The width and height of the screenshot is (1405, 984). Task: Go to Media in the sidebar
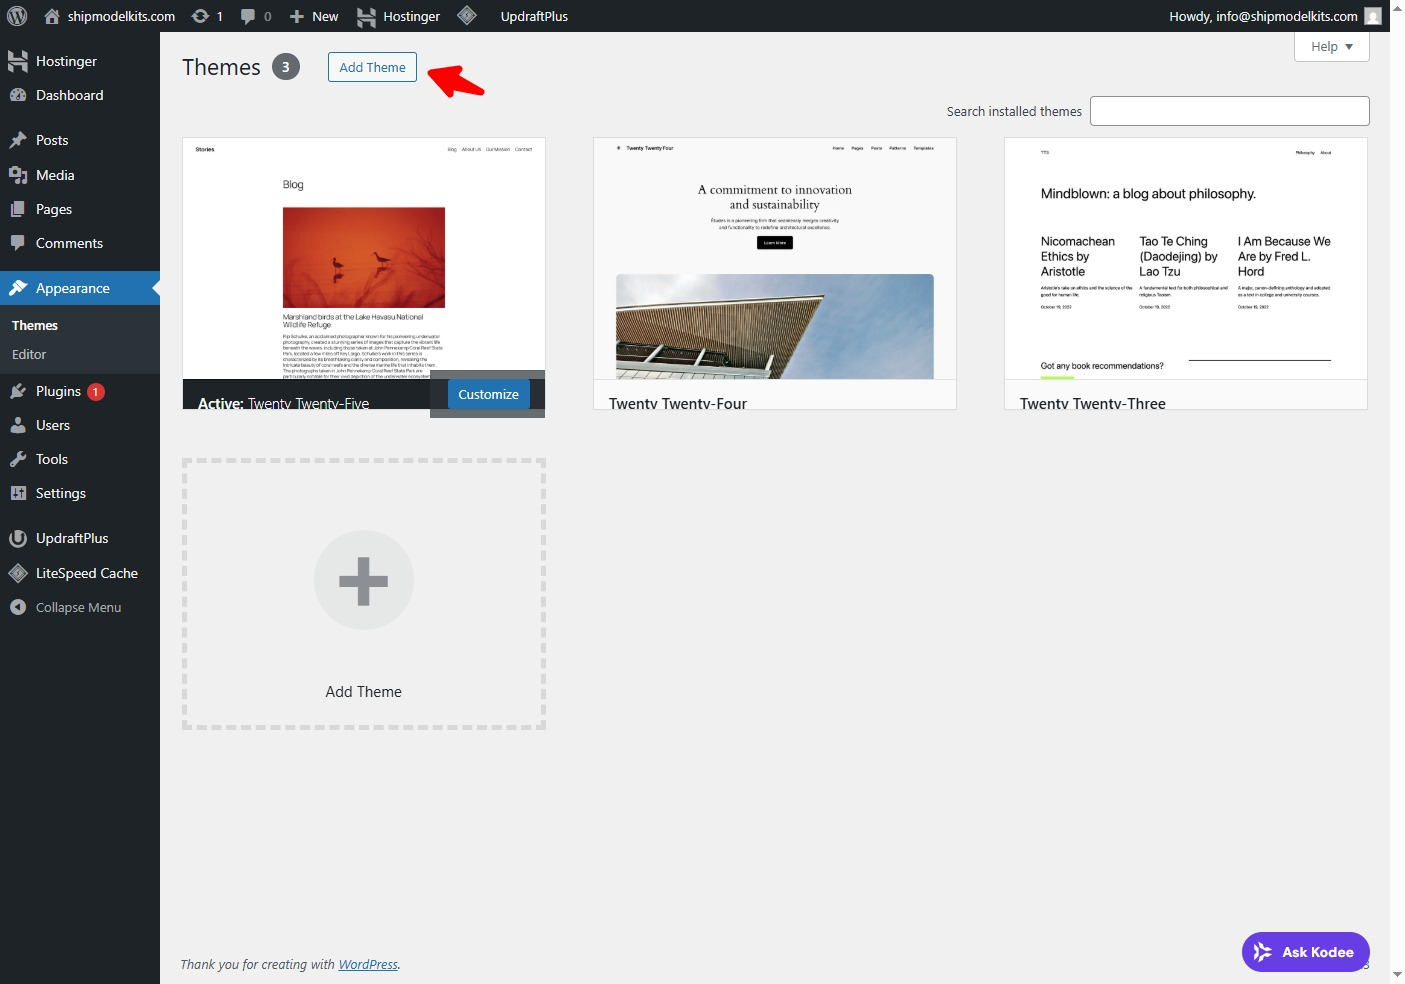point(55,175)
